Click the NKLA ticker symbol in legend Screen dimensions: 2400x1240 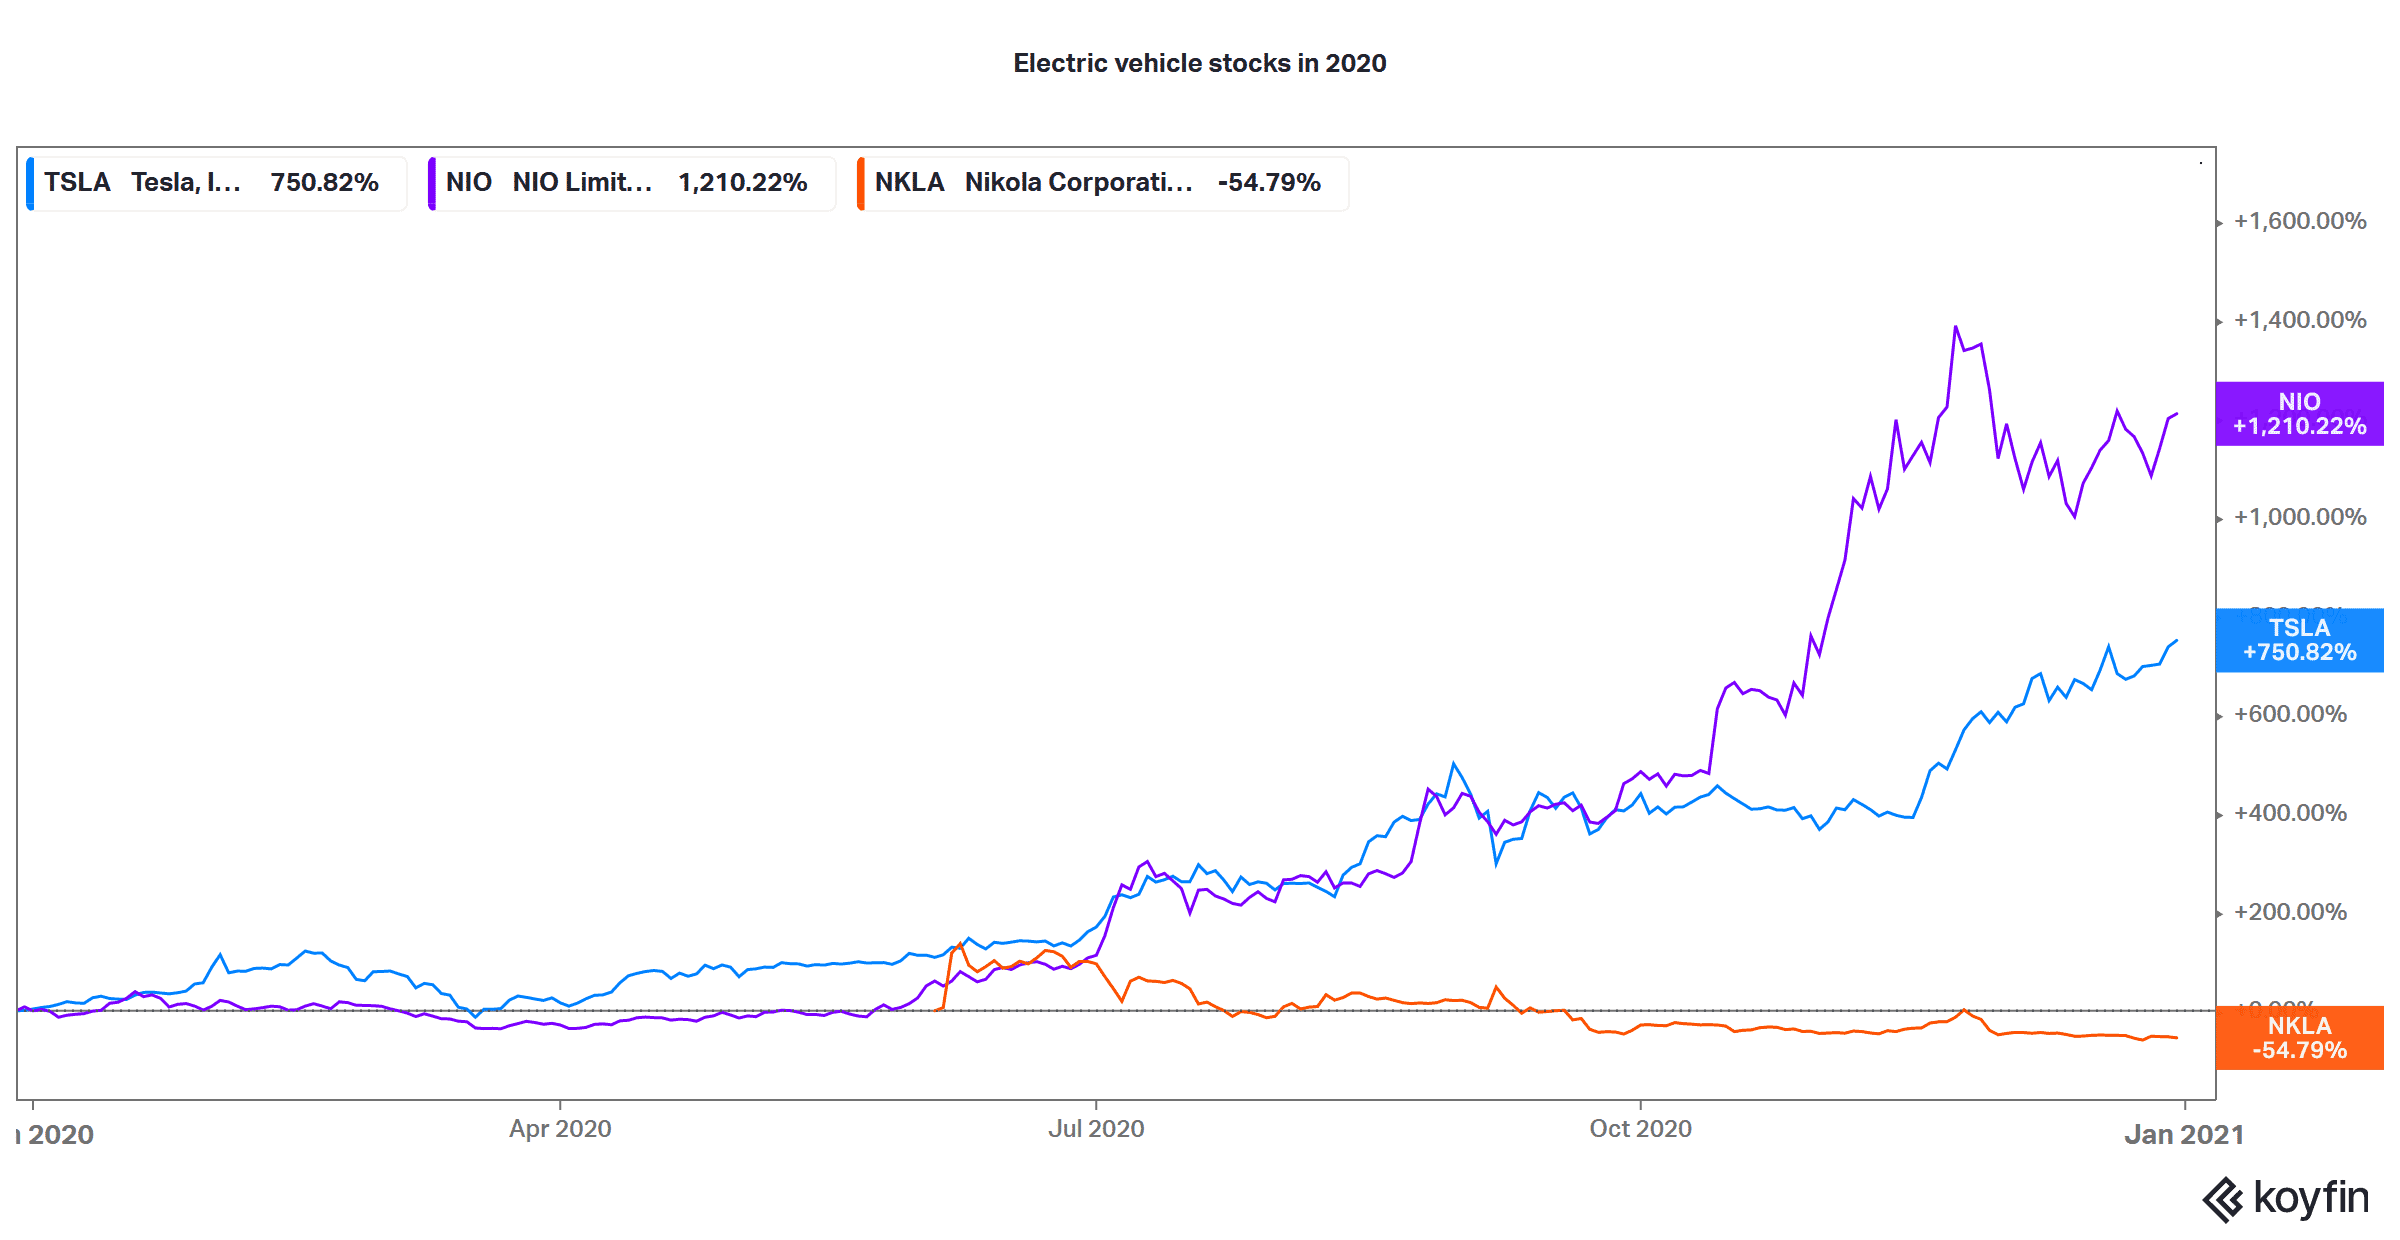coord(909,183)
